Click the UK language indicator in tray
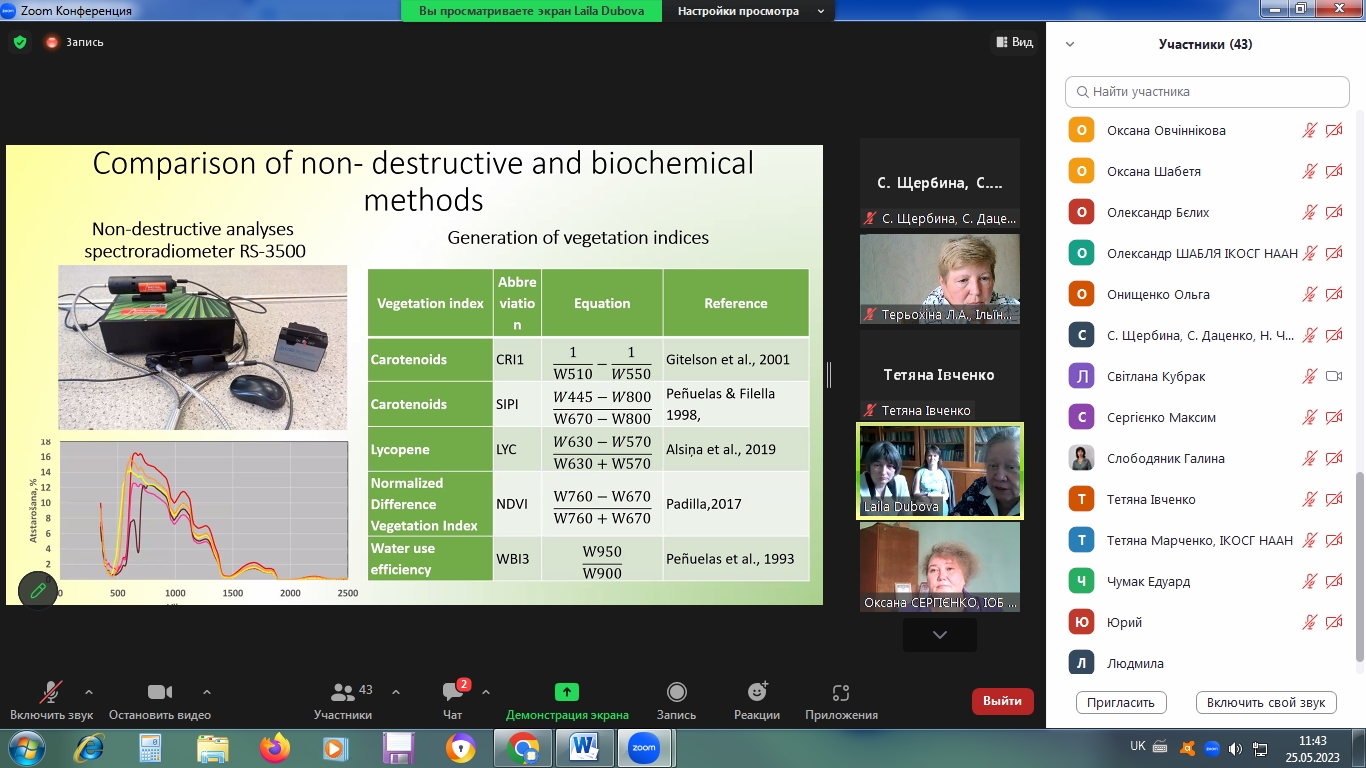 tap(1138, 747)
